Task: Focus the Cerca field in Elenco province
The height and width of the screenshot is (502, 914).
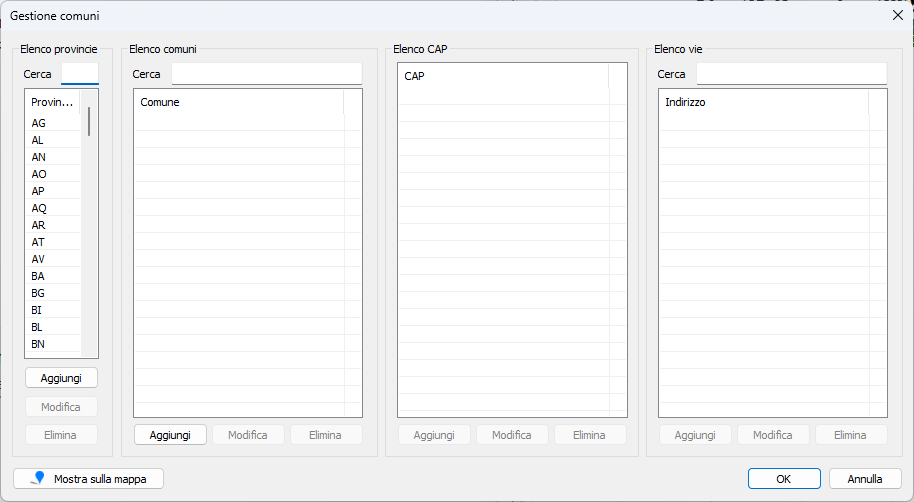Action: 80,74
